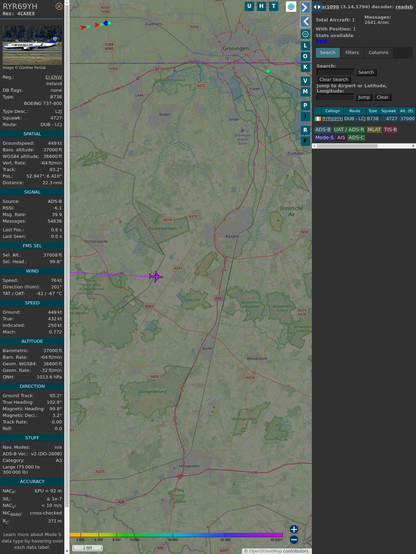Zoom out with the minus button

tap(294, 540)
